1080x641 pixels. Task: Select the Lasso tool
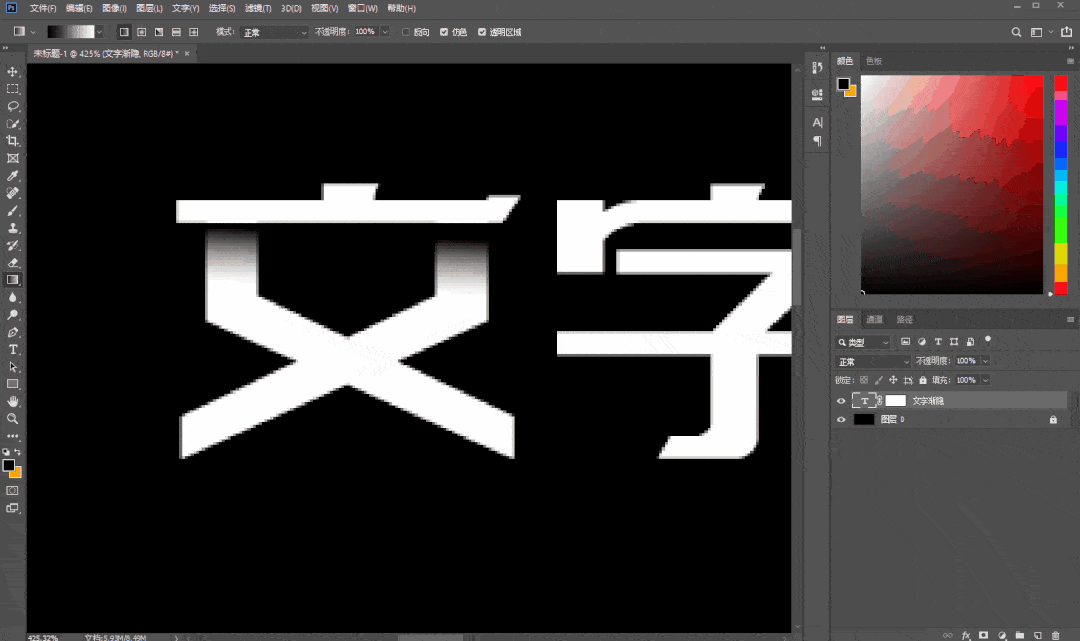(x=13, y=106)
